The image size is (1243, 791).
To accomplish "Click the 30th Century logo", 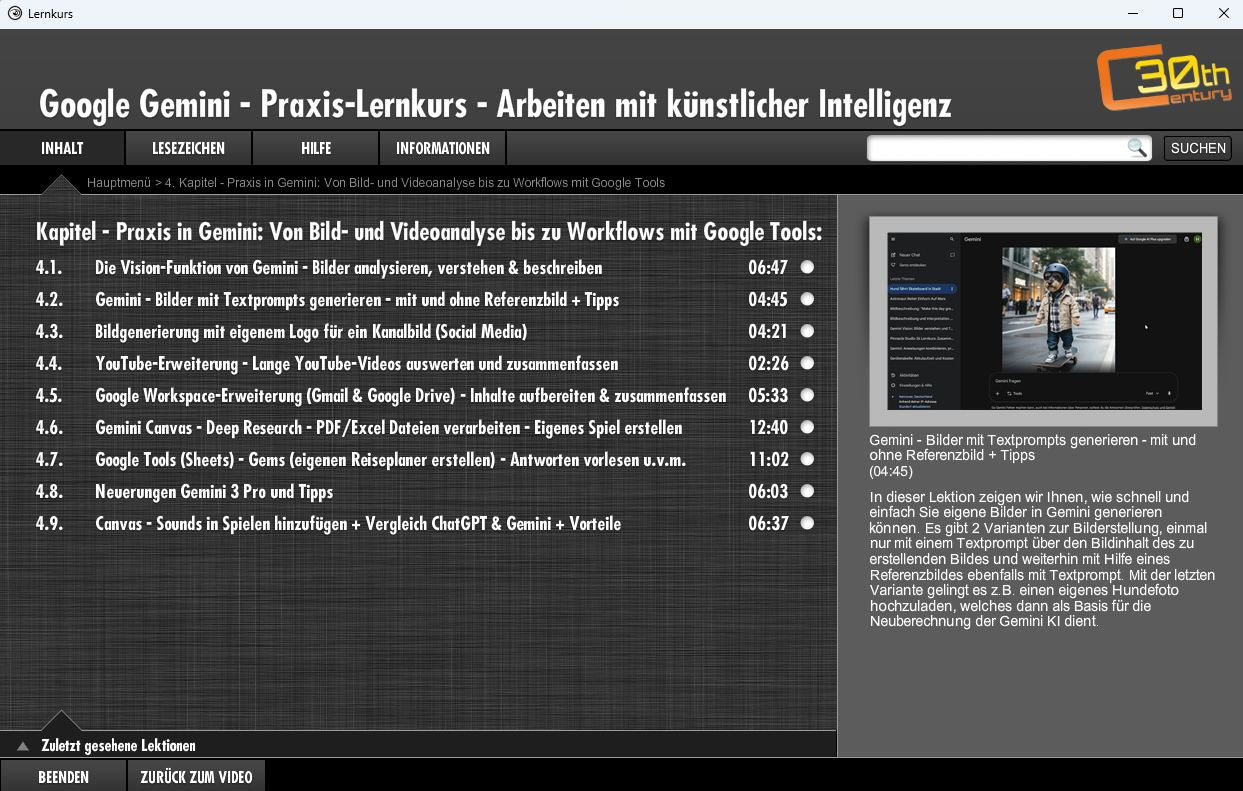I will coord(1164,77).
